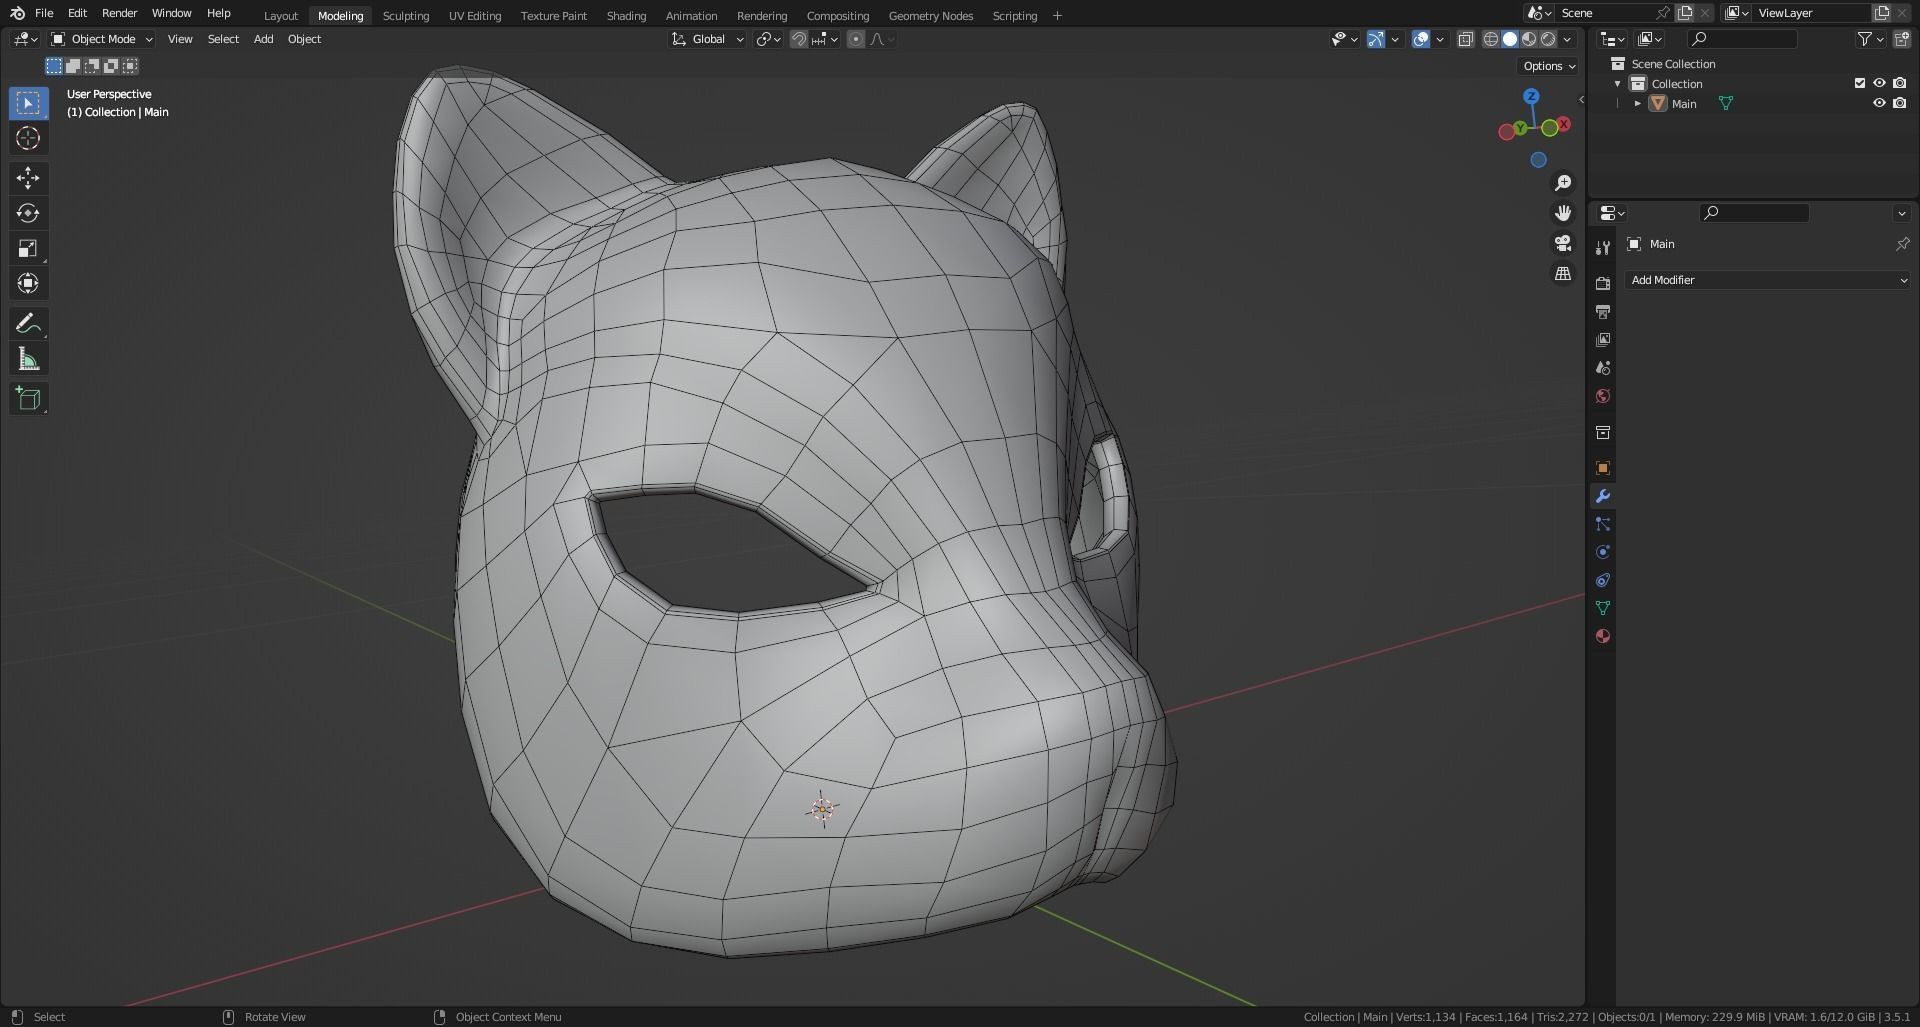1920x1027 pixels.
Task: Expand the Main object in outliner
Action: (x=1637, y=103)
